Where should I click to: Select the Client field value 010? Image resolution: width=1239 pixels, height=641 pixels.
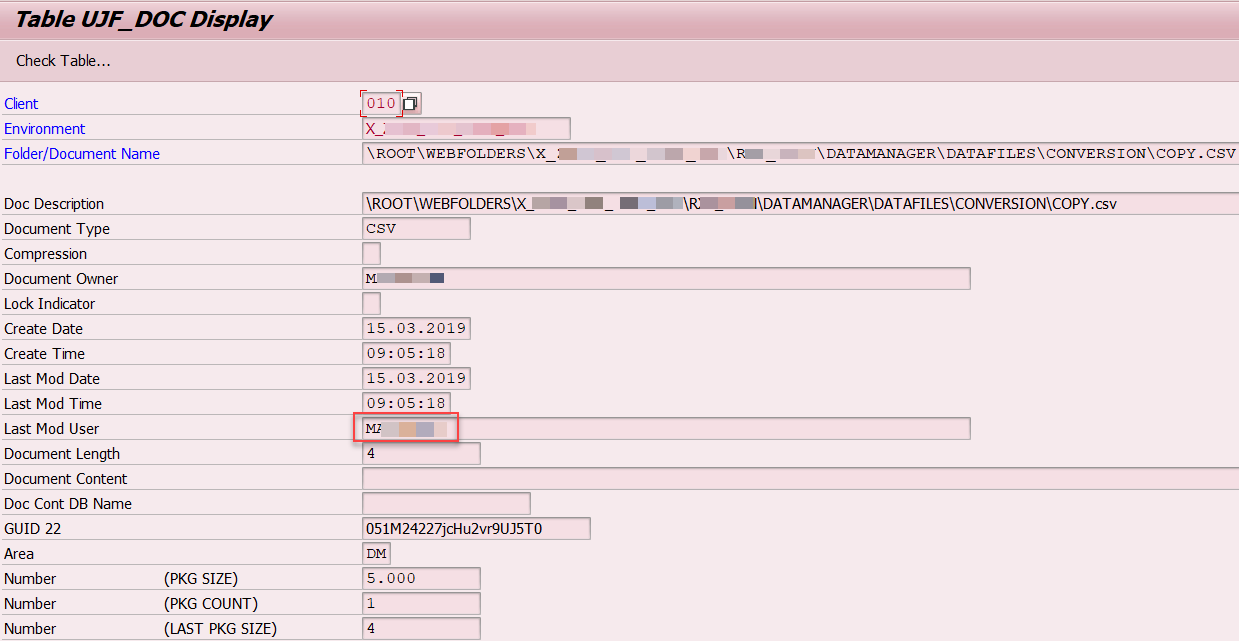pyautogui.click(x=381, y=103)
